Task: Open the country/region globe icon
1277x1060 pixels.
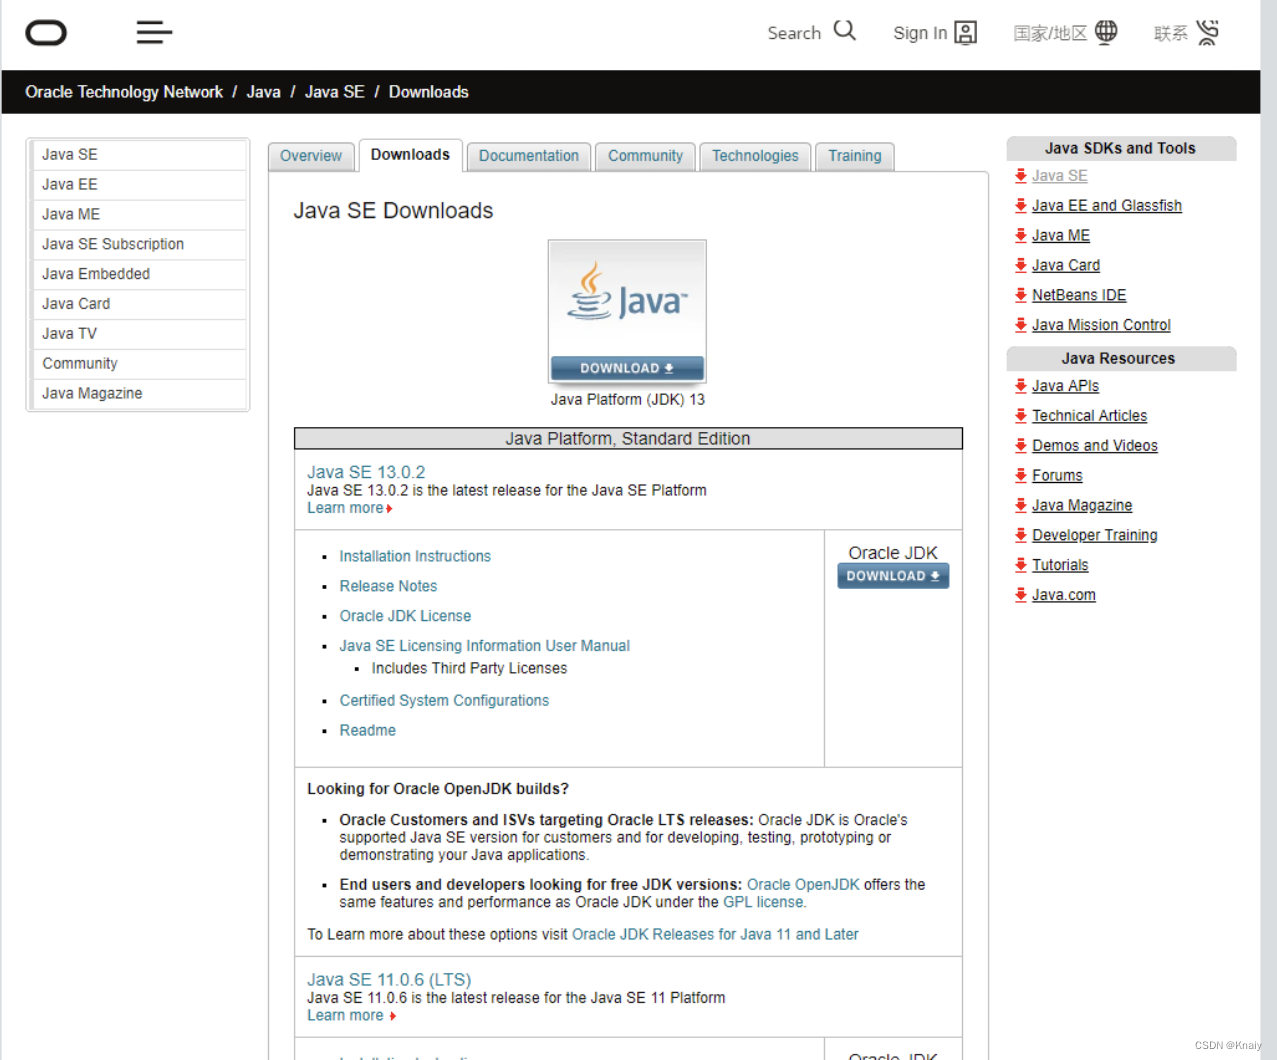Action: [x=1106, y=32]
